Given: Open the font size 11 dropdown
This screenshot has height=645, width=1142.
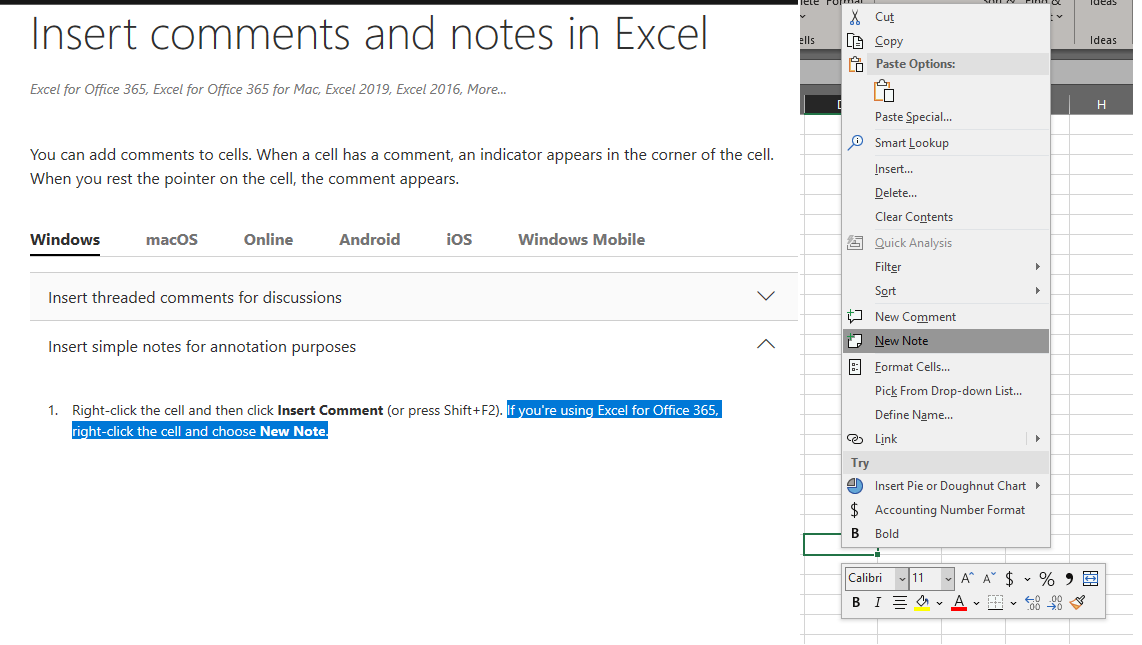Looking at the screenshot, I should click(x=948, y=578).
